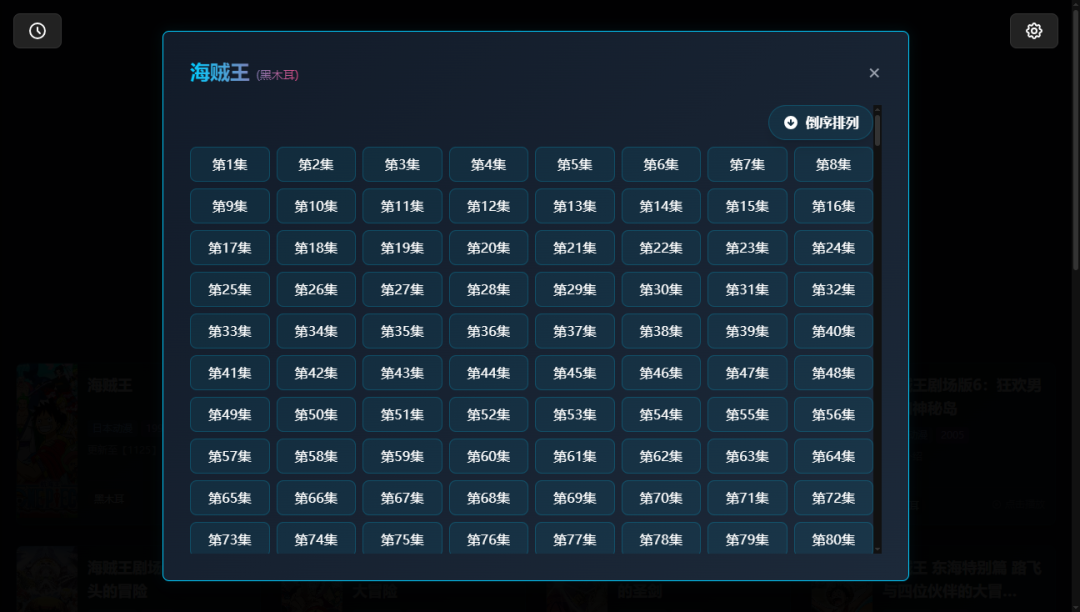Viewport: 1080px width, 612px height.
Task: Choose episode 第51集
Action: 402,414
